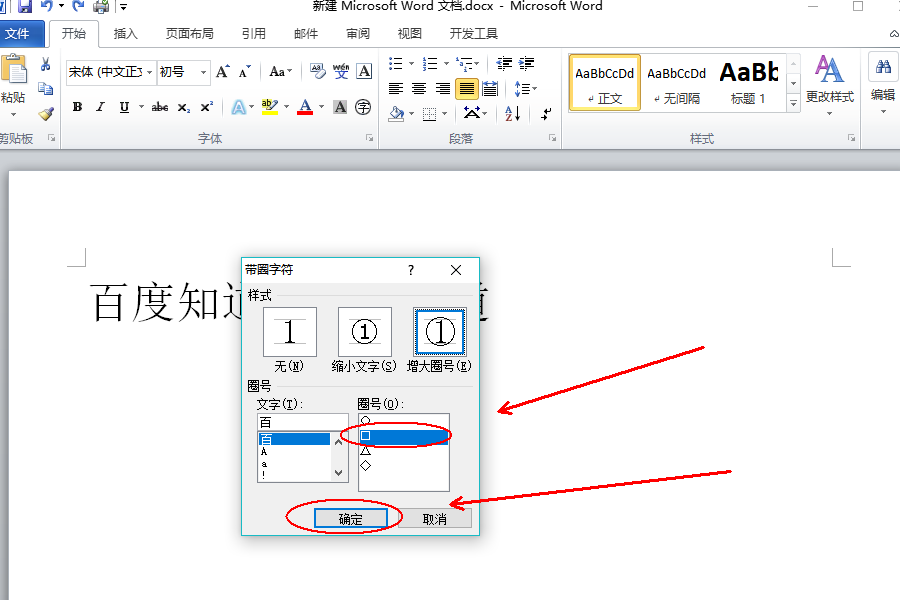The image size is (900, 600).
Task: Open the 更改样式 Change Styles dropdown
Action: [829, 85]
